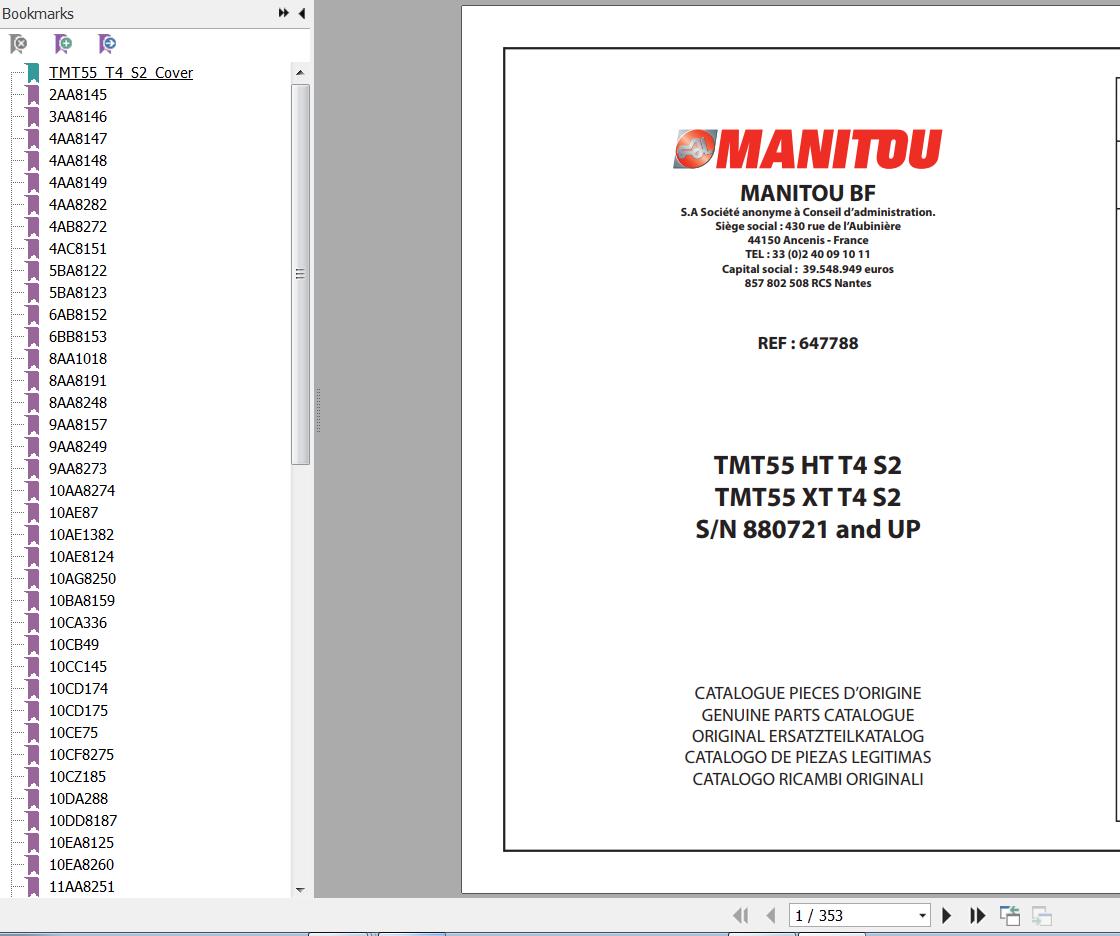Go to the next page
This screenshot has width=1120, height=936.
click(x=946, y=915)
